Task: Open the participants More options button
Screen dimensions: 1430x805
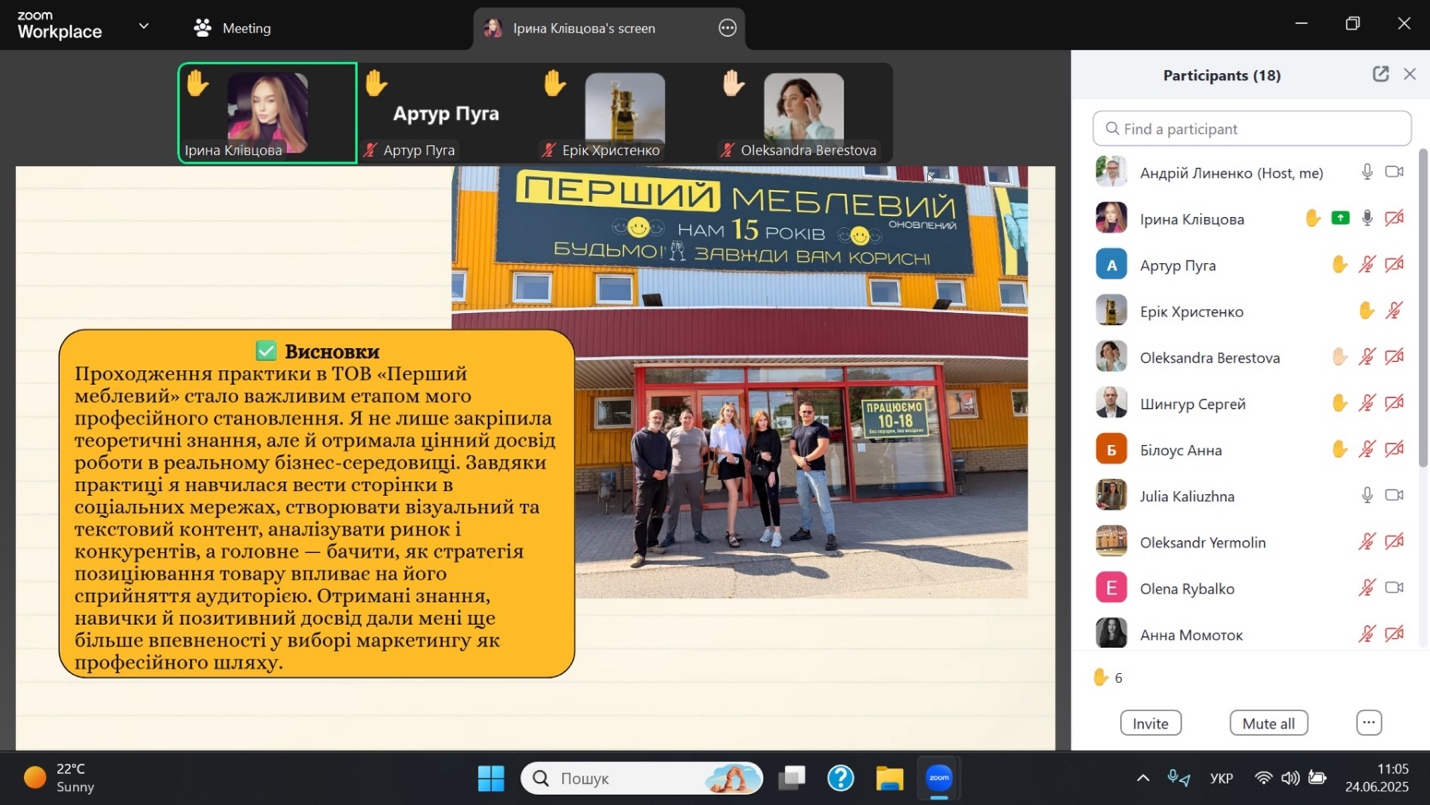Action: click(x=1369, y=723)
